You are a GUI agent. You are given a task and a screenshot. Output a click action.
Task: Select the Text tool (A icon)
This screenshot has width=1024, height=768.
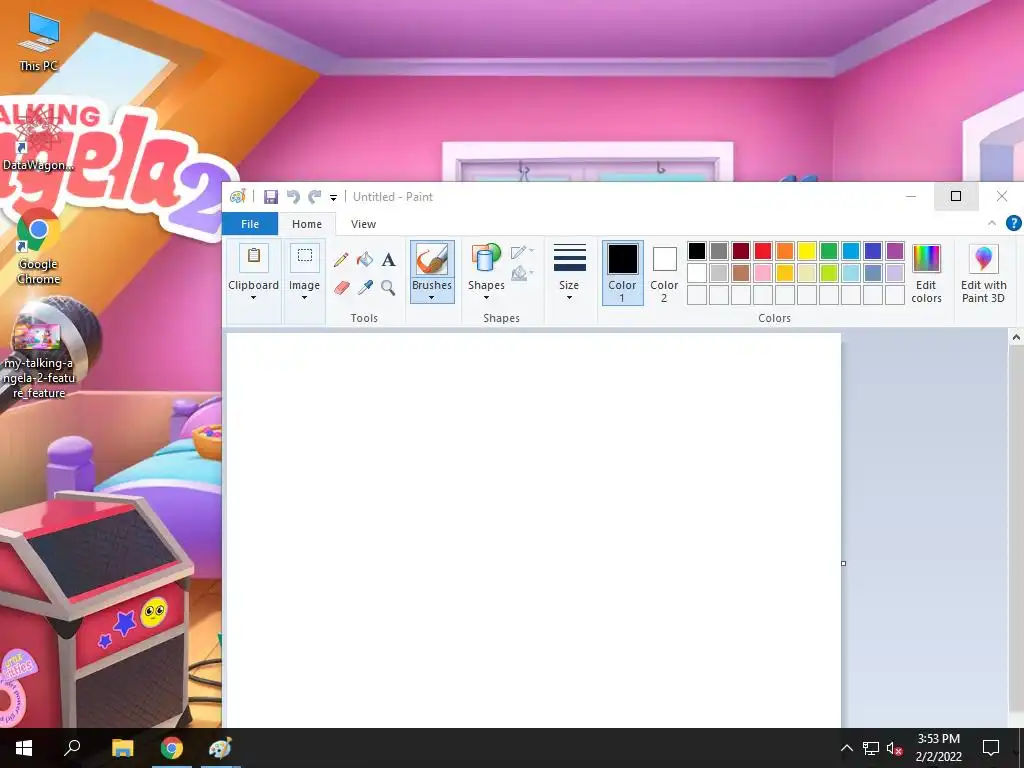click(x=389, y=260)
